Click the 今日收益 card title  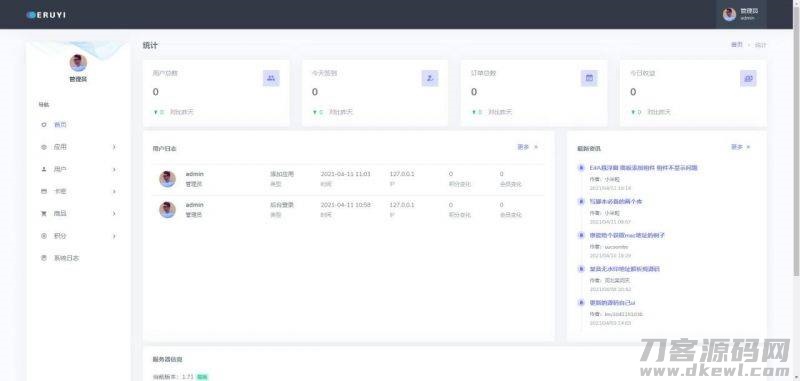(x=642, y=73)
